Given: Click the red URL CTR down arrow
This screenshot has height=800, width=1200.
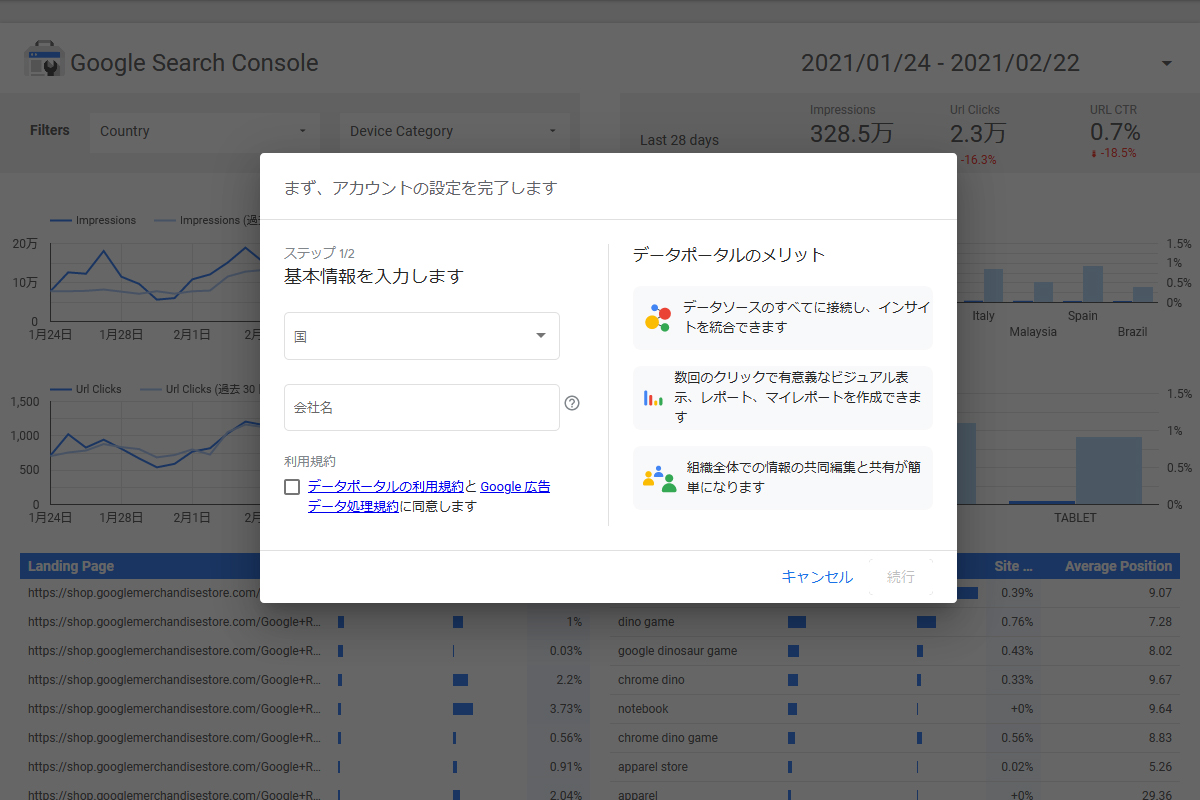Looking at the screenshot, I should (x=1094, y=154).
